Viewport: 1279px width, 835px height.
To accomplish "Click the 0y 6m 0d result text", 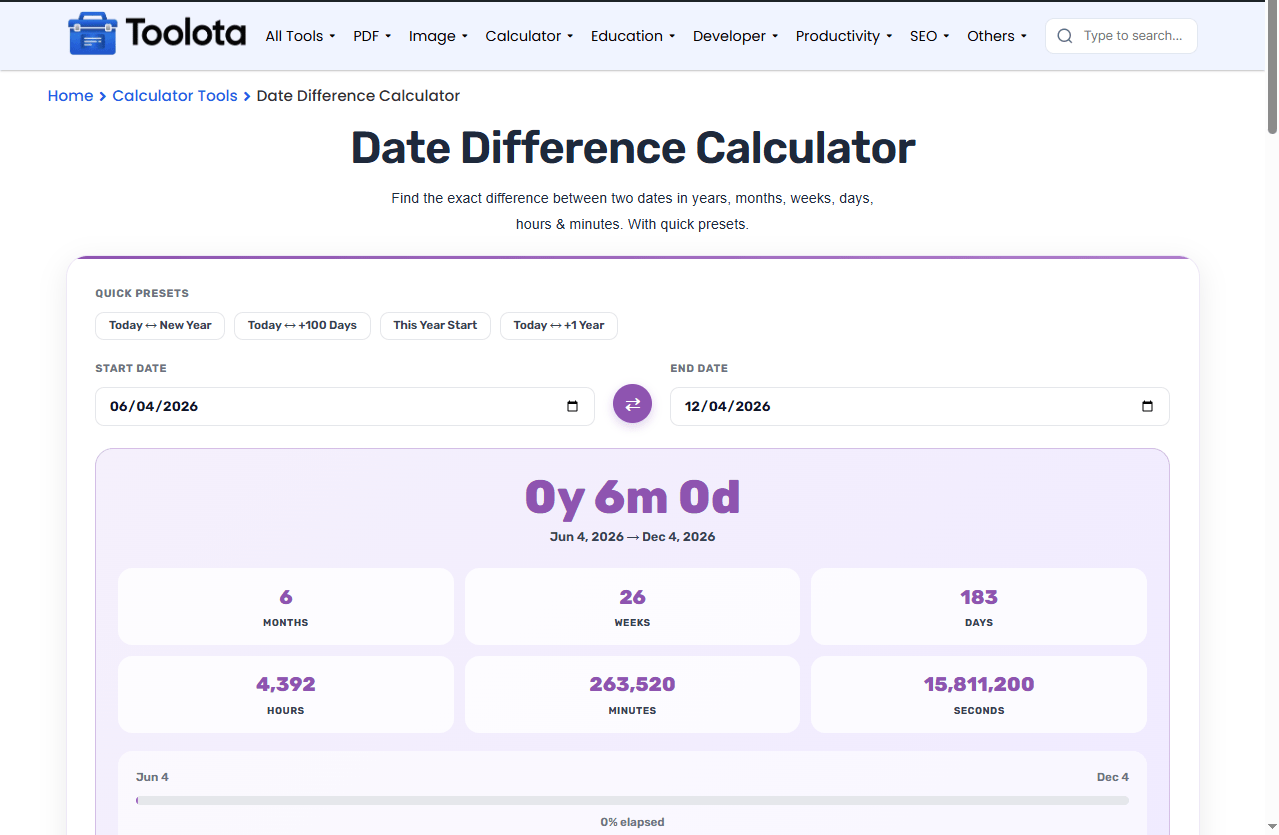I will 632,497.
